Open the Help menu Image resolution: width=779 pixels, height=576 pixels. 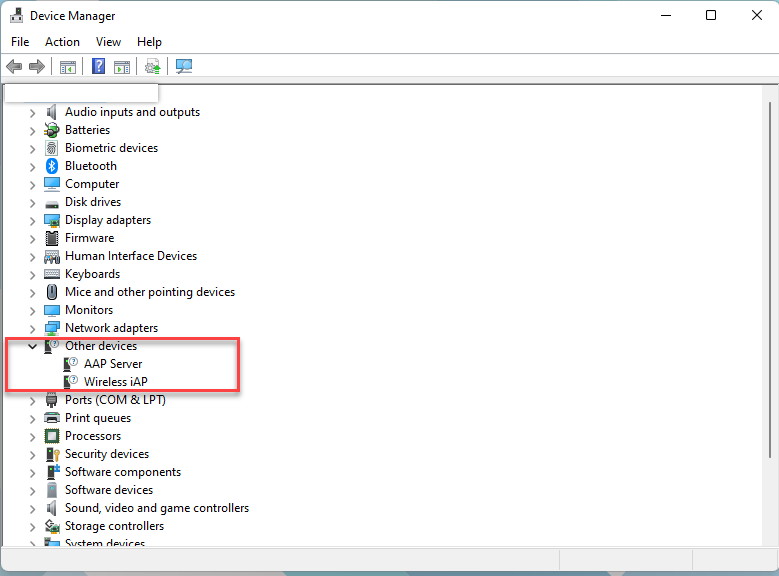(x=149, y=42)
